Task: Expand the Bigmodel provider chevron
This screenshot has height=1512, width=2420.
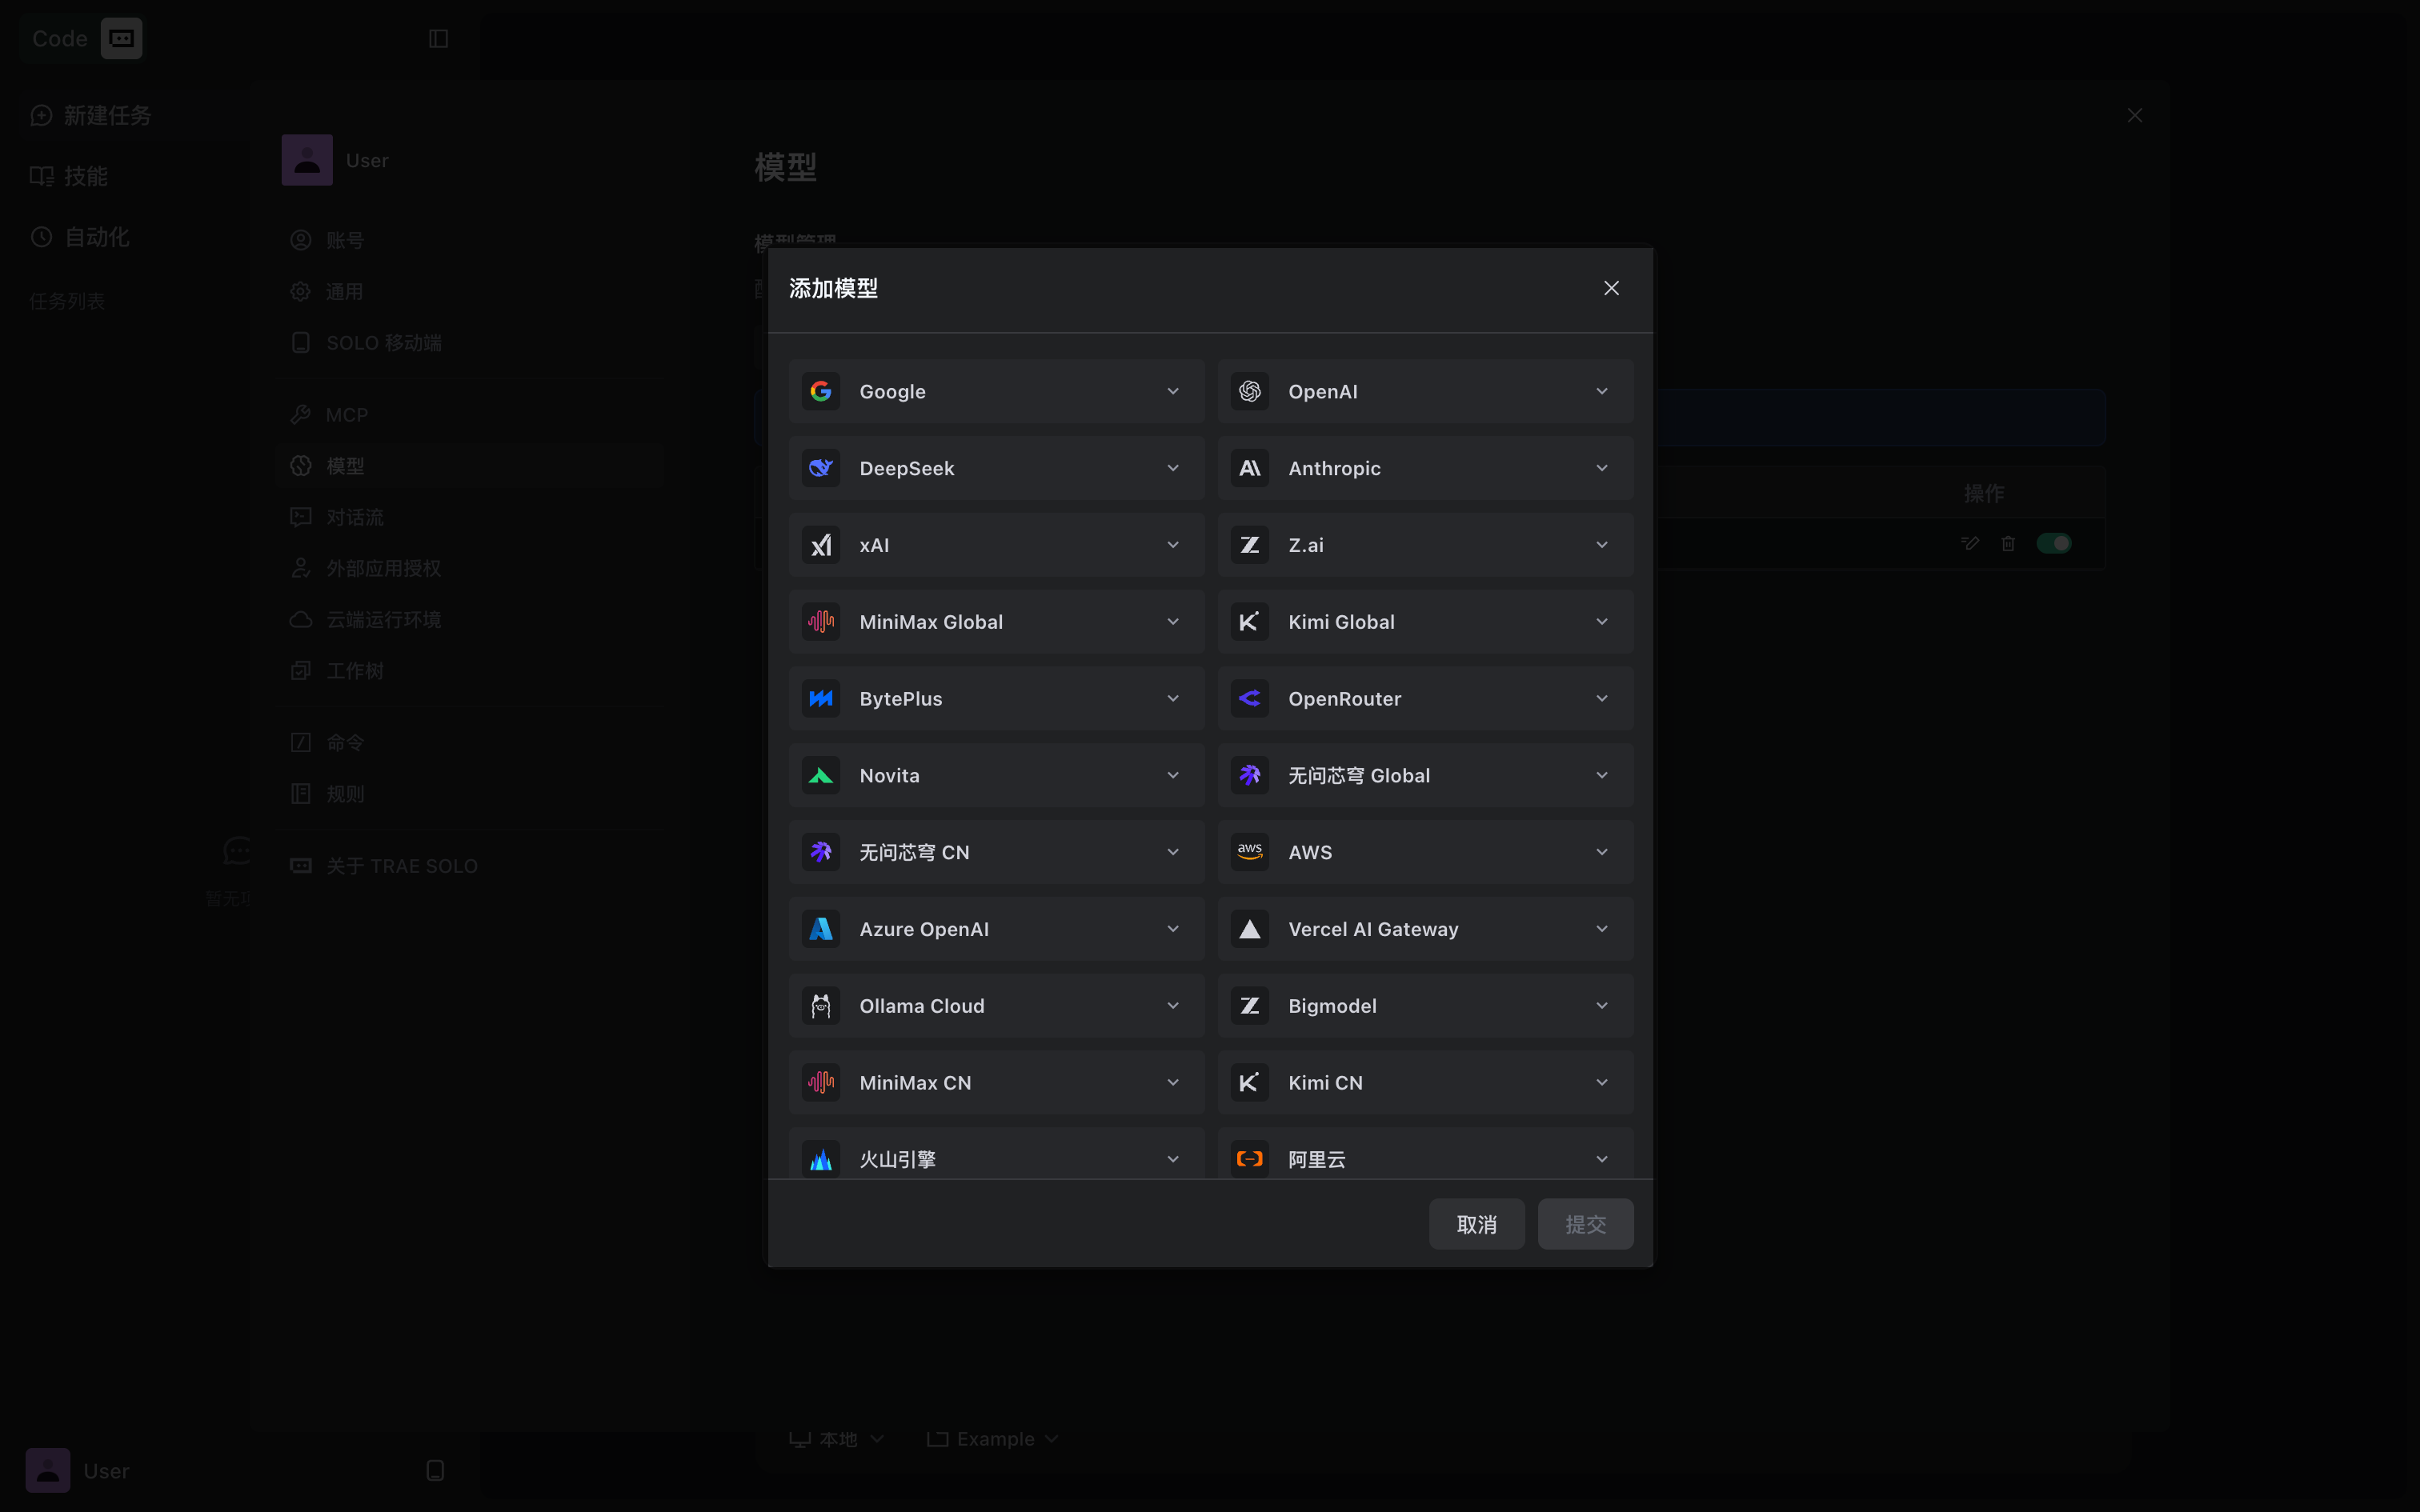Action: (1602, 1006)
